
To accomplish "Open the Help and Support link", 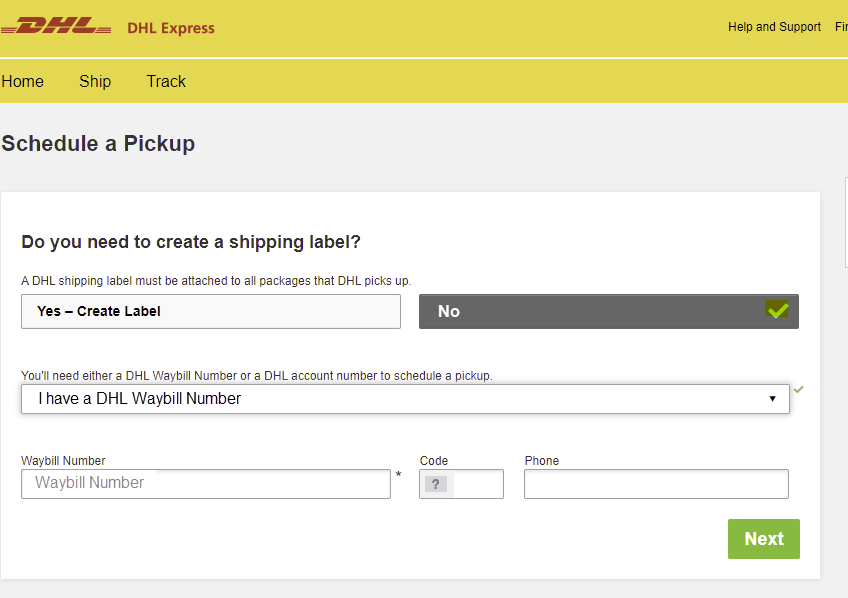I will (774, 27).
